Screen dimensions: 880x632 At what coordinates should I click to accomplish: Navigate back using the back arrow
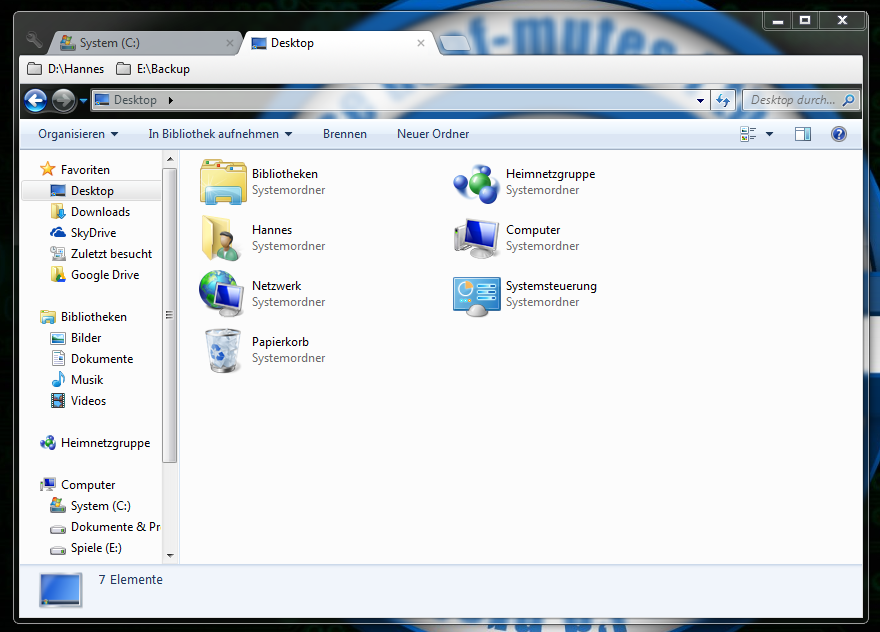pyautogui.click(x=35, y=100)
